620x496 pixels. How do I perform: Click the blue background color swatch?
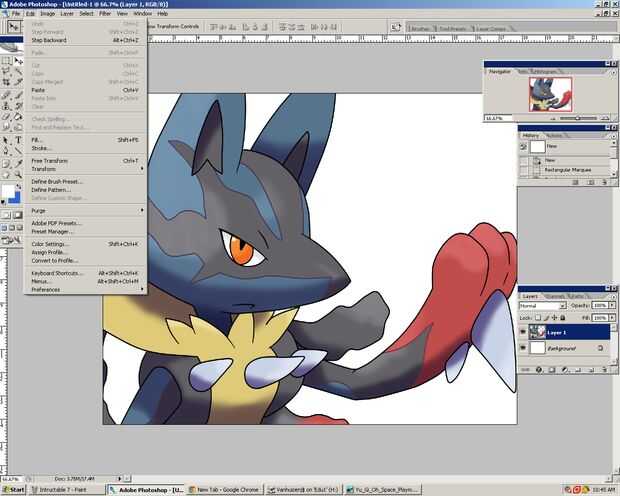[x=16, y=198]
